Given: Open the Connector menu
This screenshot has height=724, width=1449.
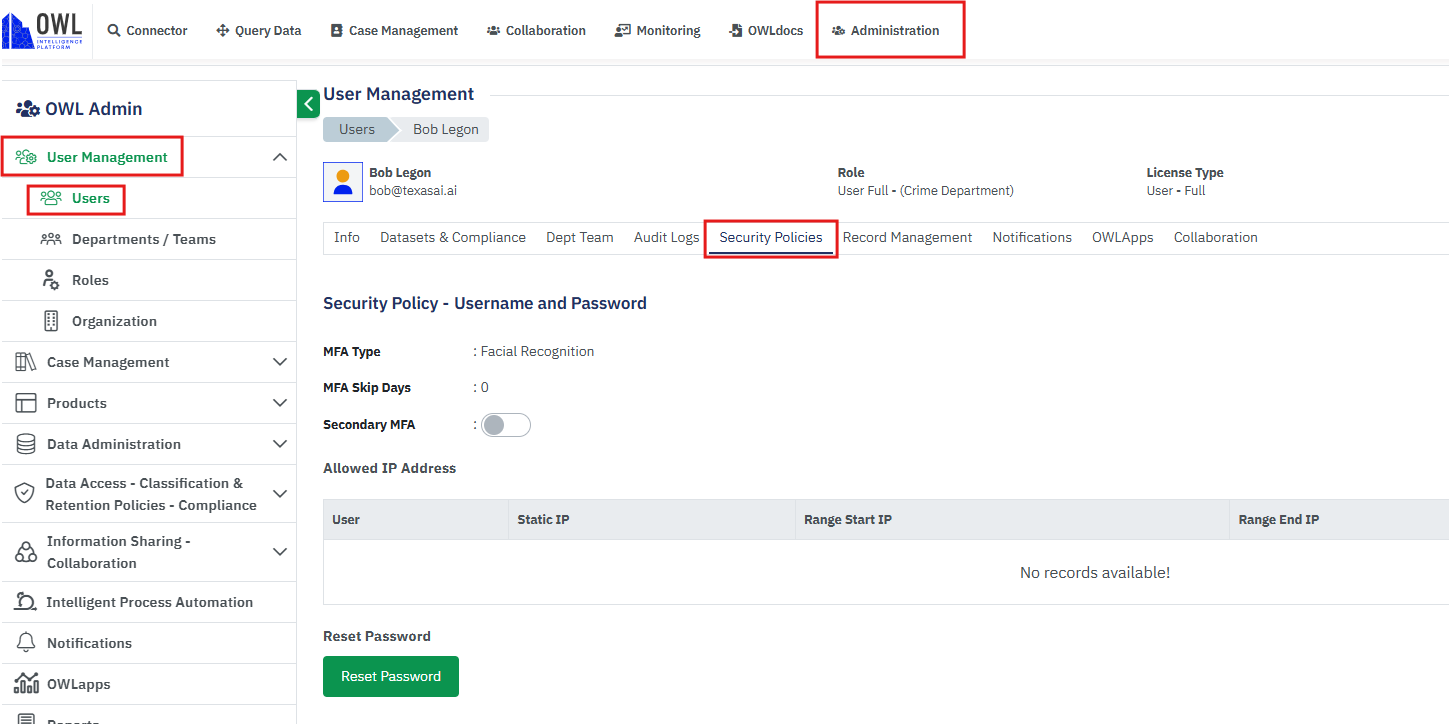Looking at the screenshot, I should point(147,31).
